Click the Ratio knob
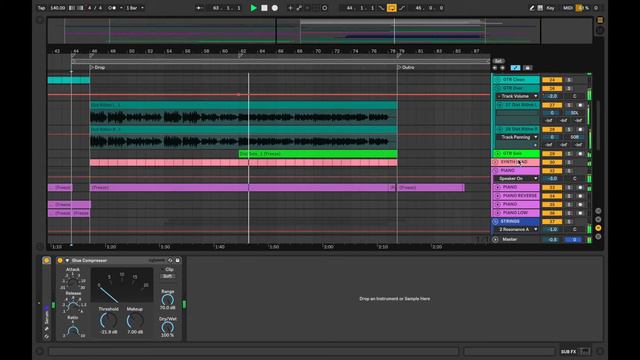640x360 pixels. 73,330
